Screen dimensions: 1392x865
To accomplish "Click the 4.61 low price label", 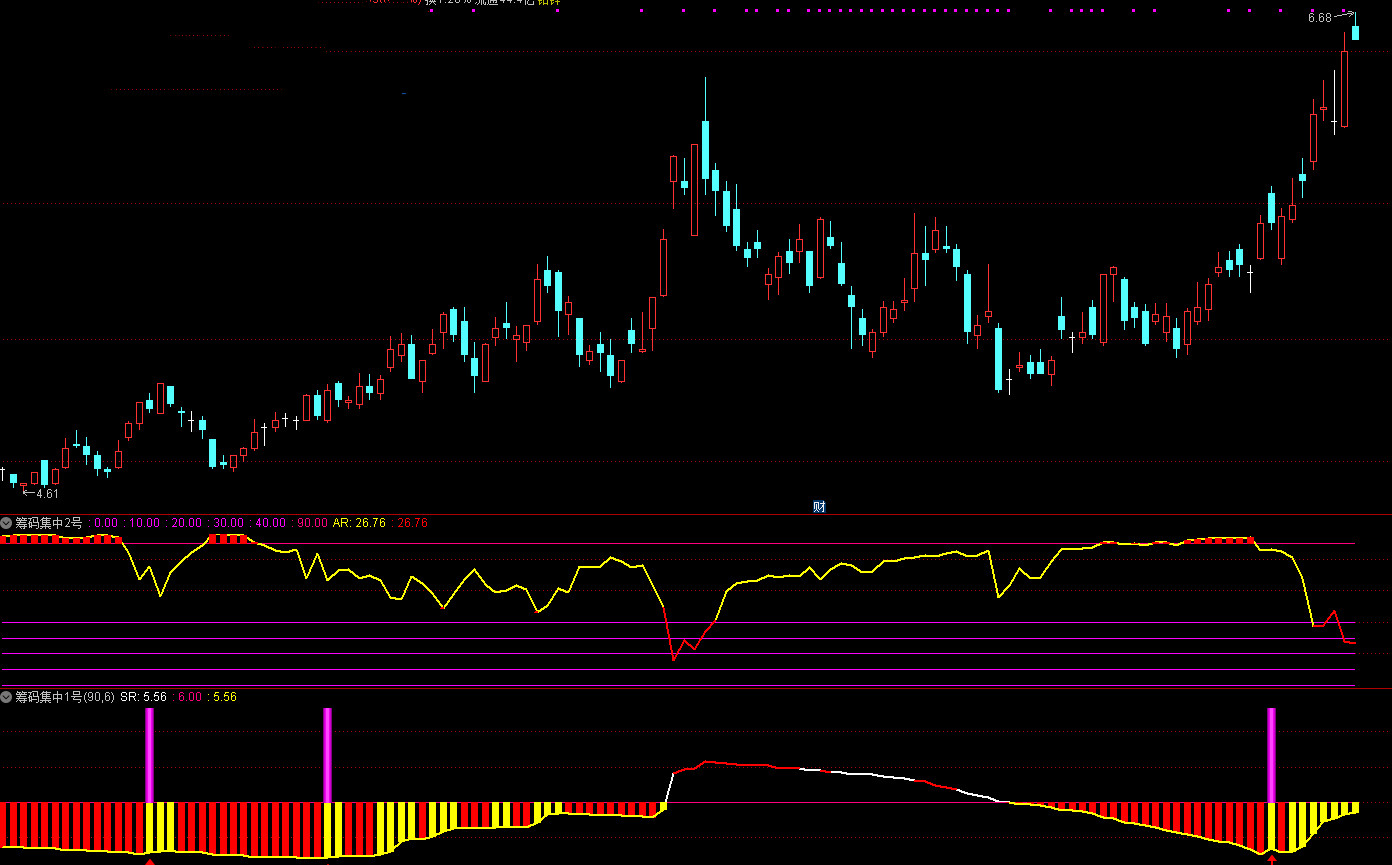I will click(47, 493).
